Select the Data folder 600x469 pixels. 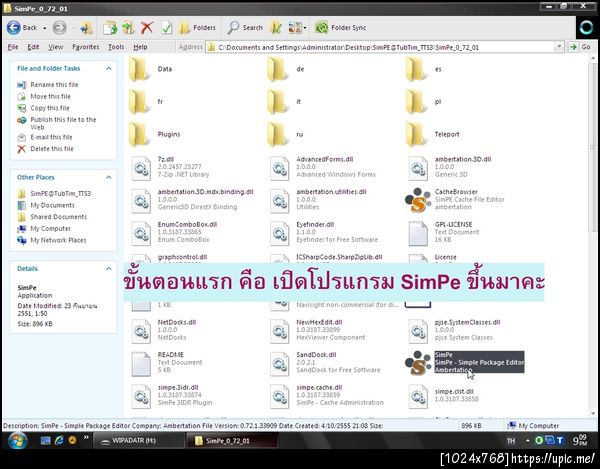click(x=151, y=69)
